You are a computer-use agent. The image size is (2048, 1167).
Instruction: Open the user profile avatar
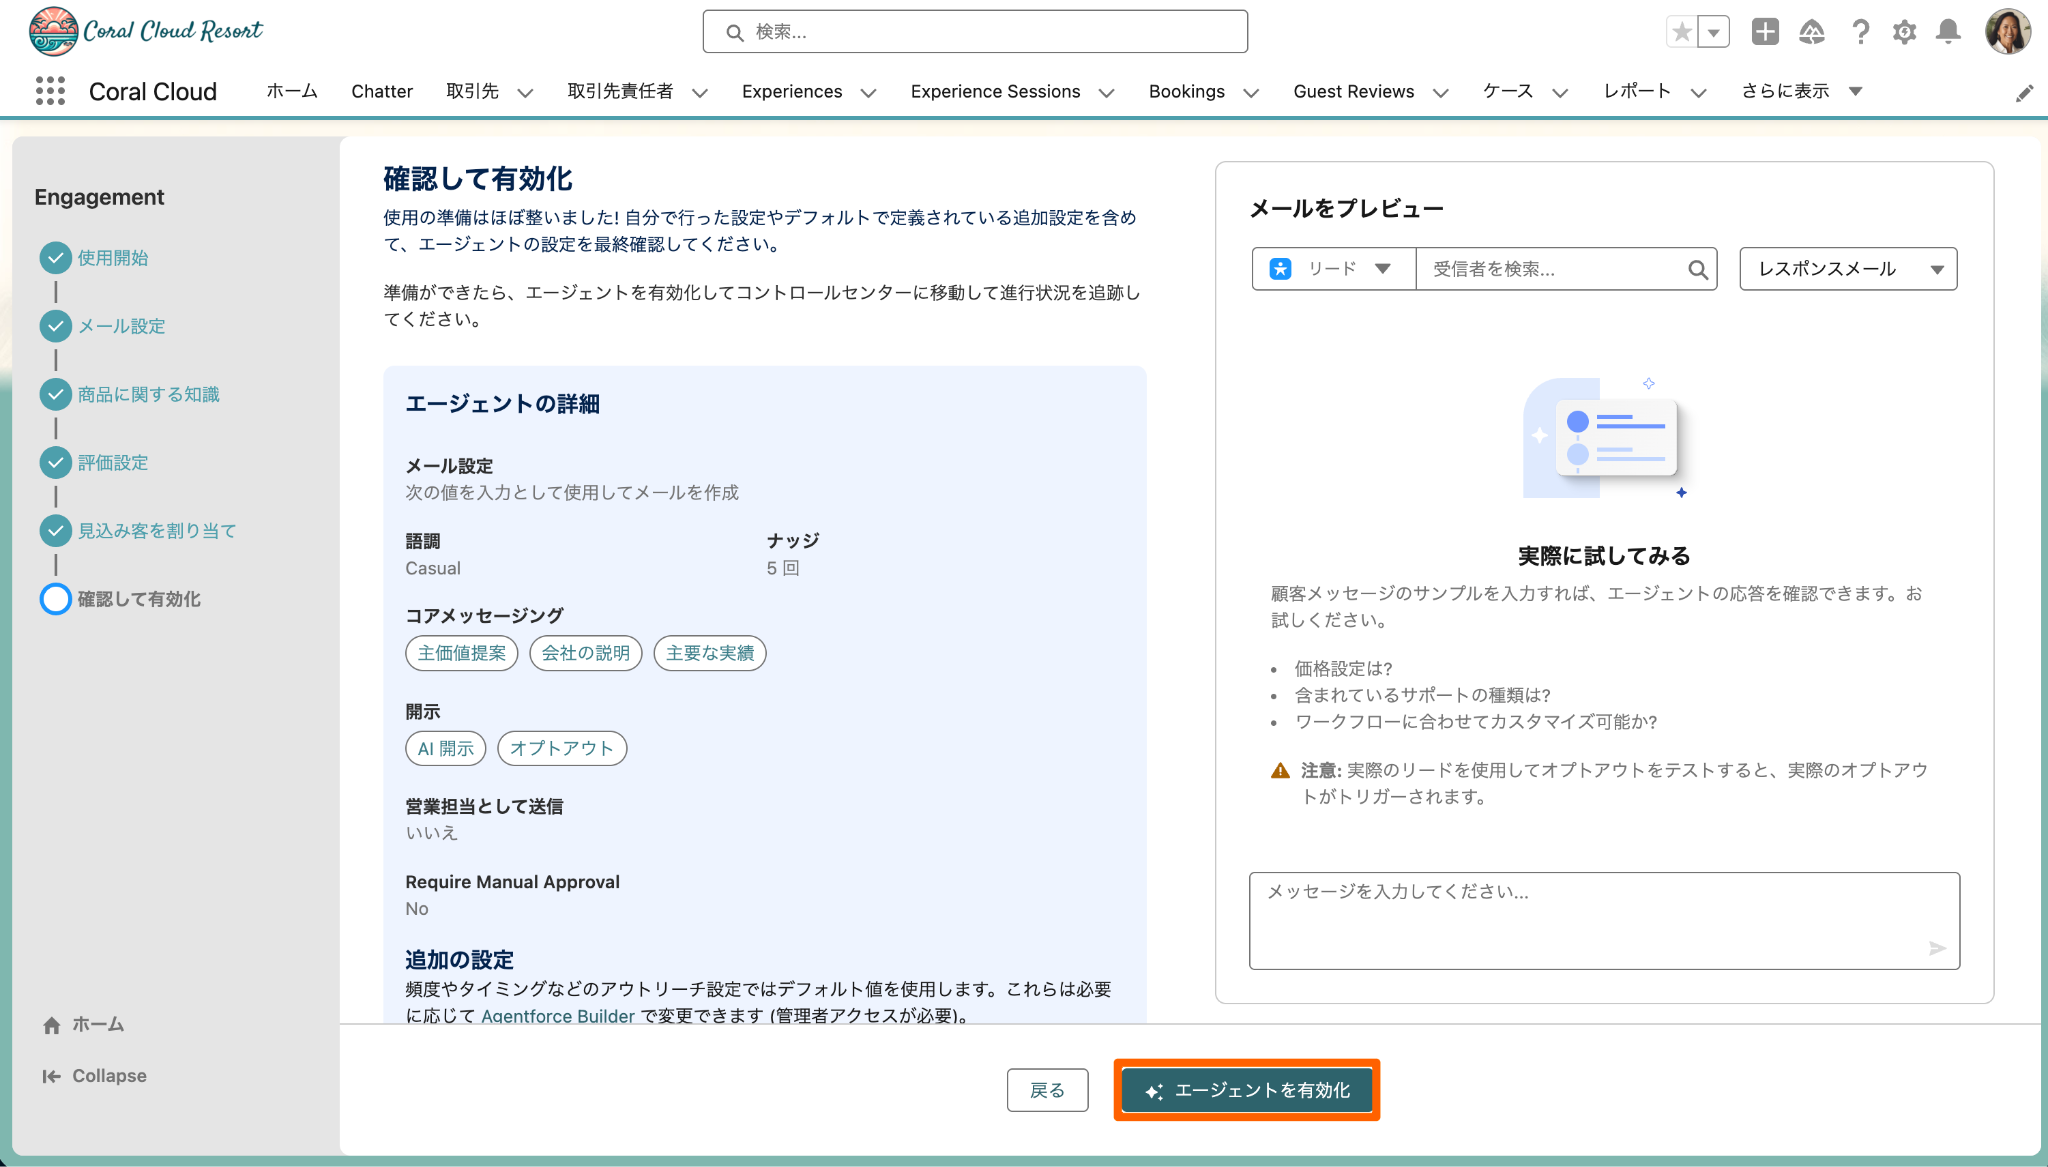tap(2007, 32)
